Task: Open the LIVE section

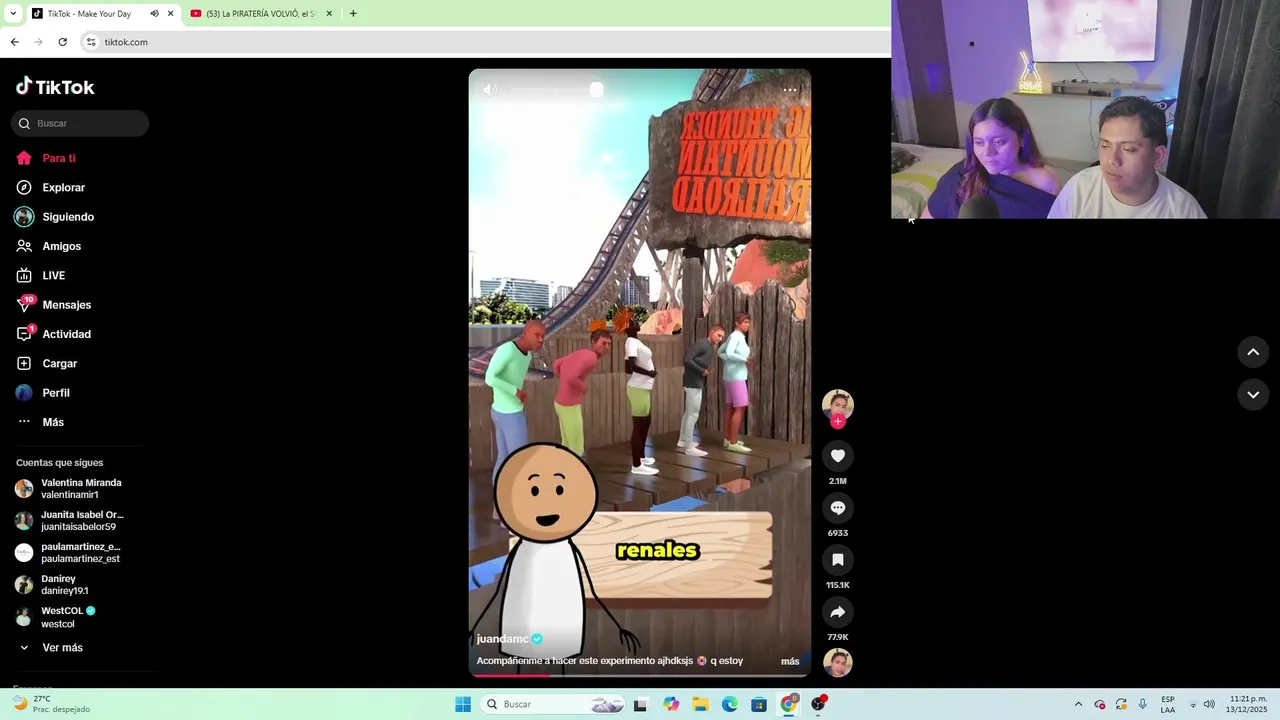Action: coord(41,275)
